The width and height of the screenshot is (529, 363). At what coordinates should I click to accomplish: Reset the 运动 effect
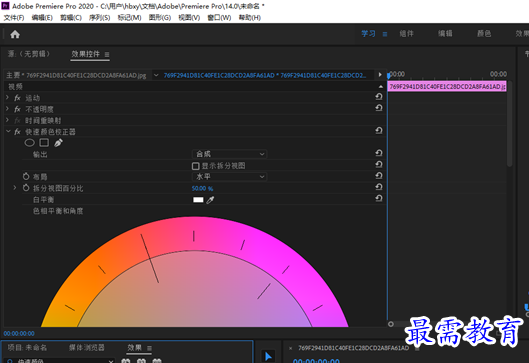click(x=379, y=97)
